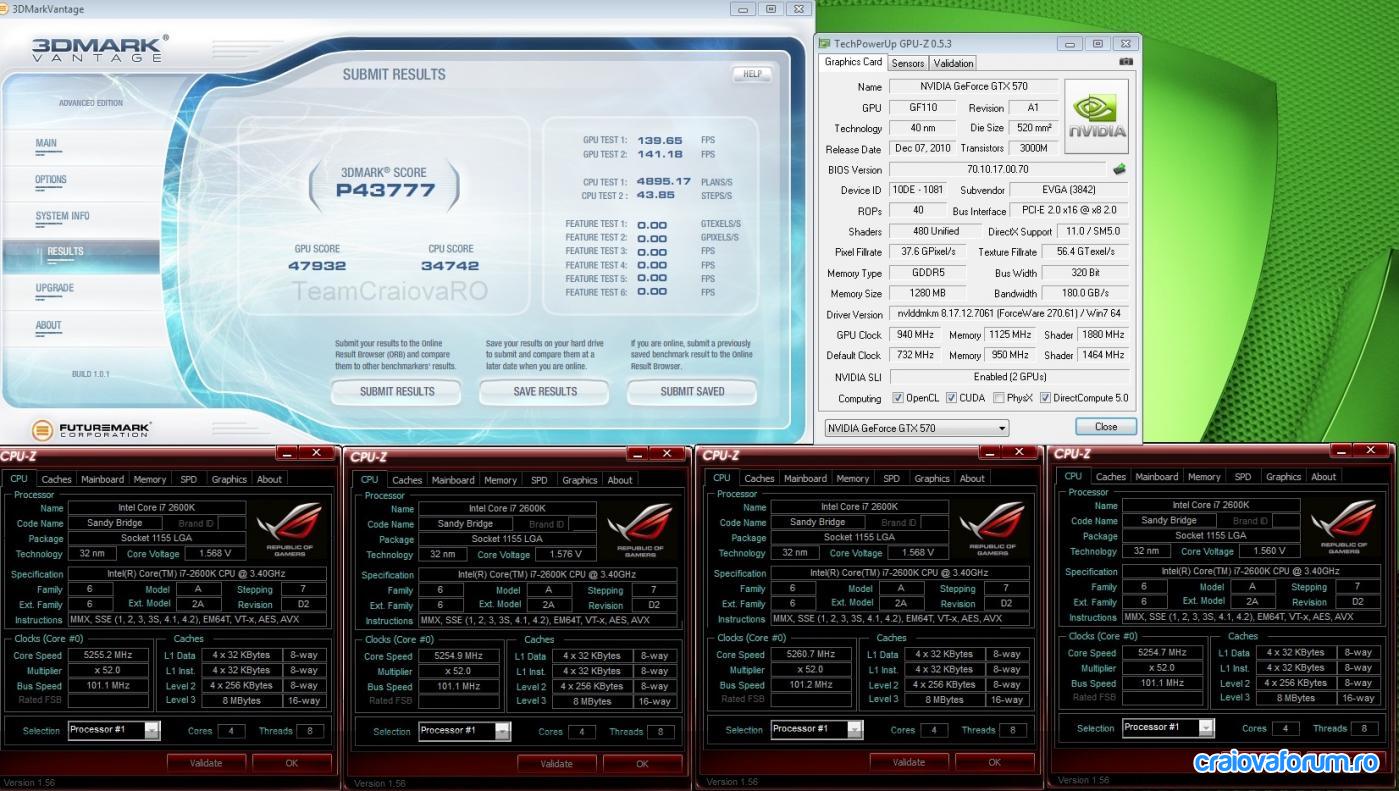The image size is (1399, 791).
Task: Click ROG logo in CPU-Z showing 5255.2 MHz
Action: [289, 528]
